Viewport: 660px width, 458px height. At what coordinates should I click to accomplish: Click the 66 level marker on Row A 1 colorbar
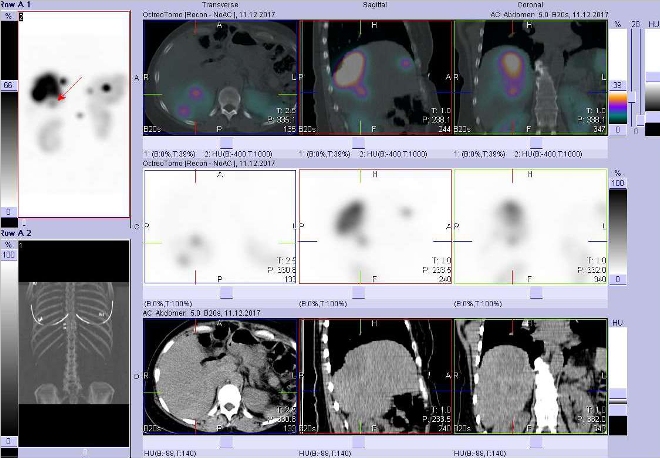(x=9, y=86)
